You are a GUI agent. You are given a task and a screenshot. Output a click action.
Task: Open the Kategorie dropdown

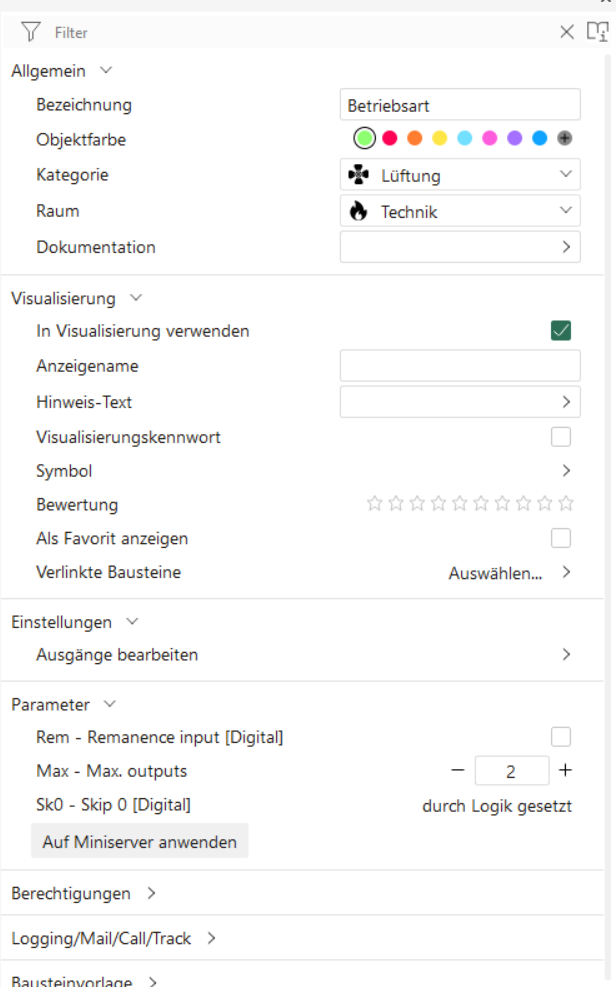pyautogui.click(x=565, y=174)
